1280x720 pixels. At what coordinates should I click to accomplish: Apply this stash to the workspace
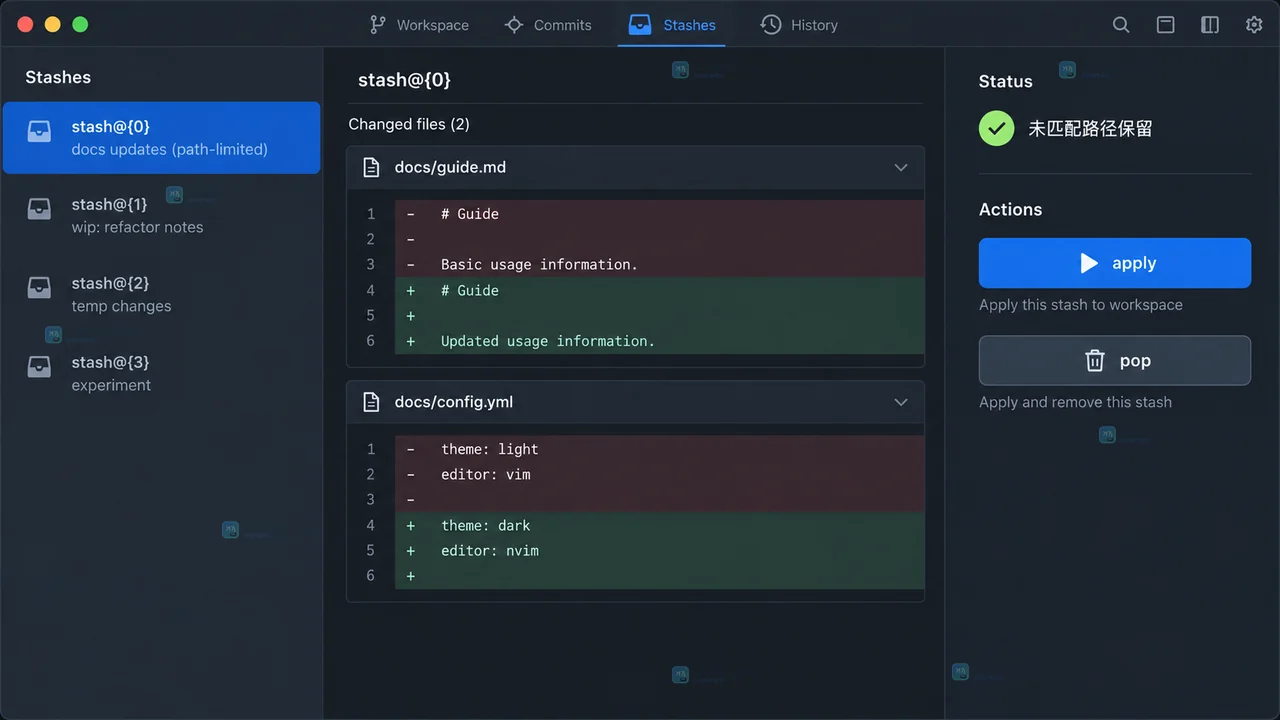pos(1115,263)
